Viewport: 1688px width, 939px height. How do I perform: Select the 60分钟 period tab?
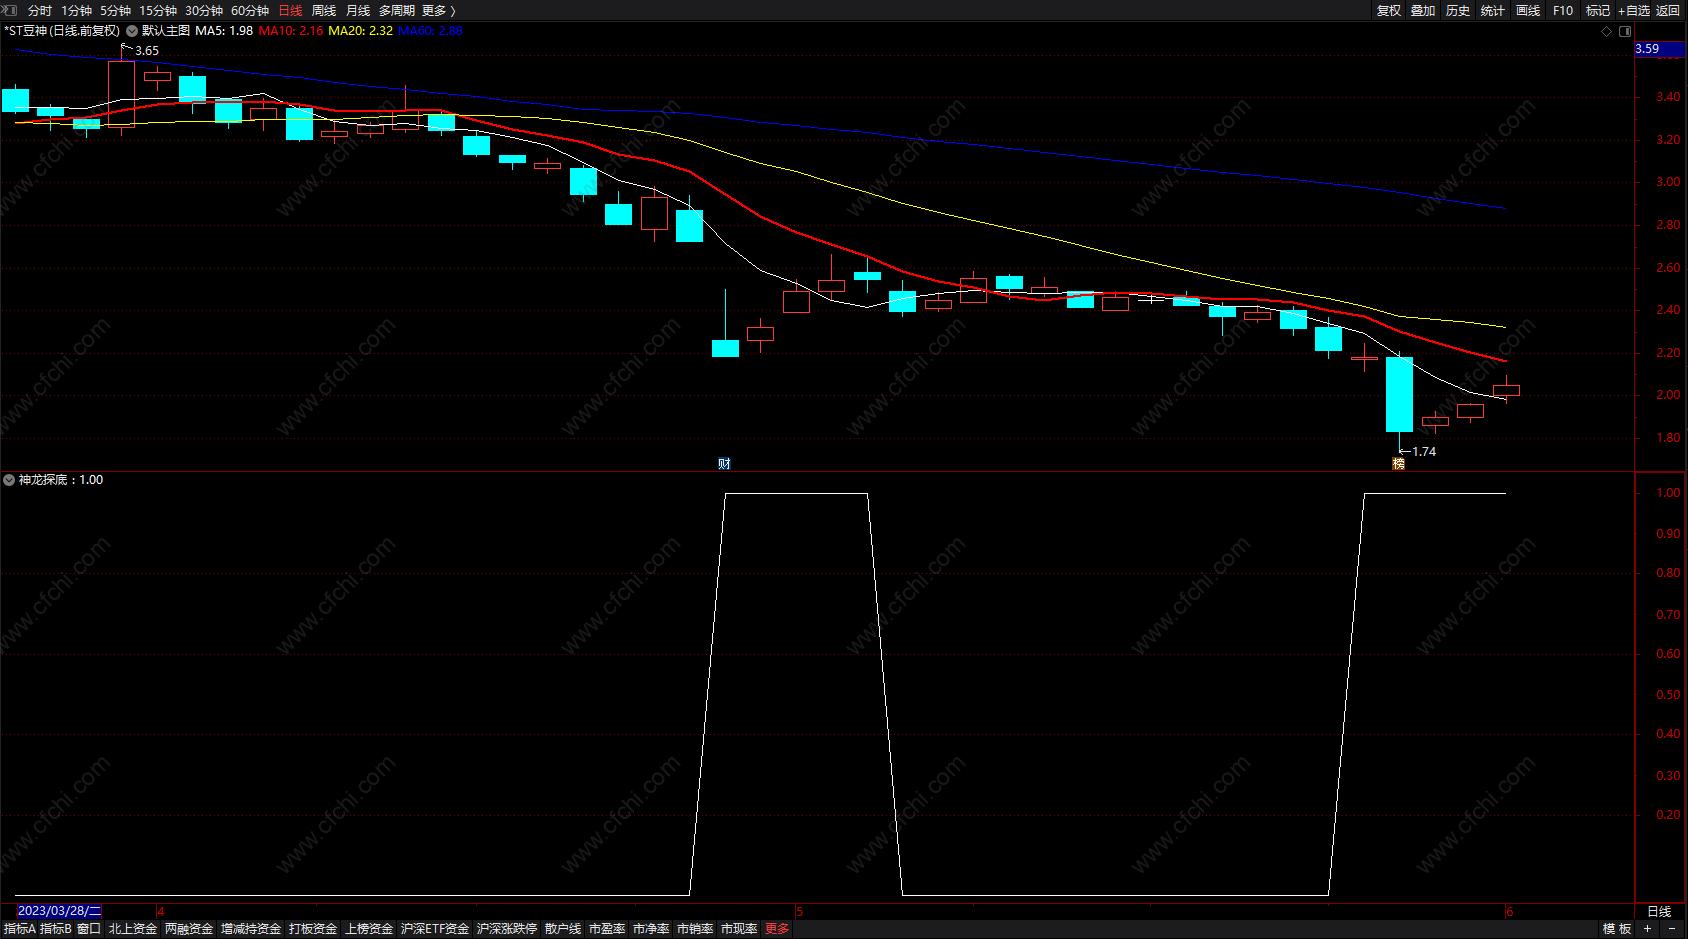point(250,11)
